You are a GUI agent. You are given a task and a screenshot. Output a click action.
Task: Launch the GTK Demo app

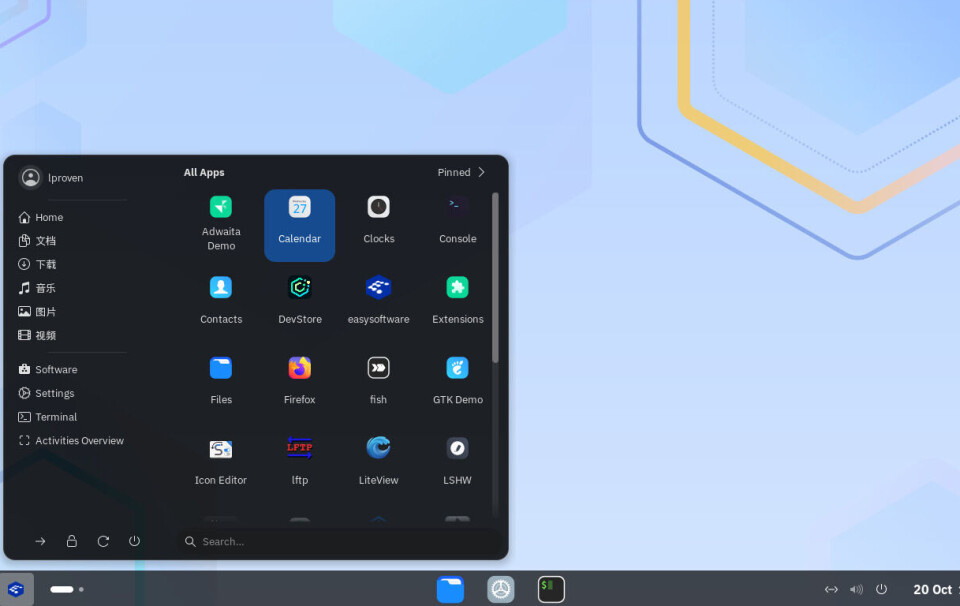point(457,380)
